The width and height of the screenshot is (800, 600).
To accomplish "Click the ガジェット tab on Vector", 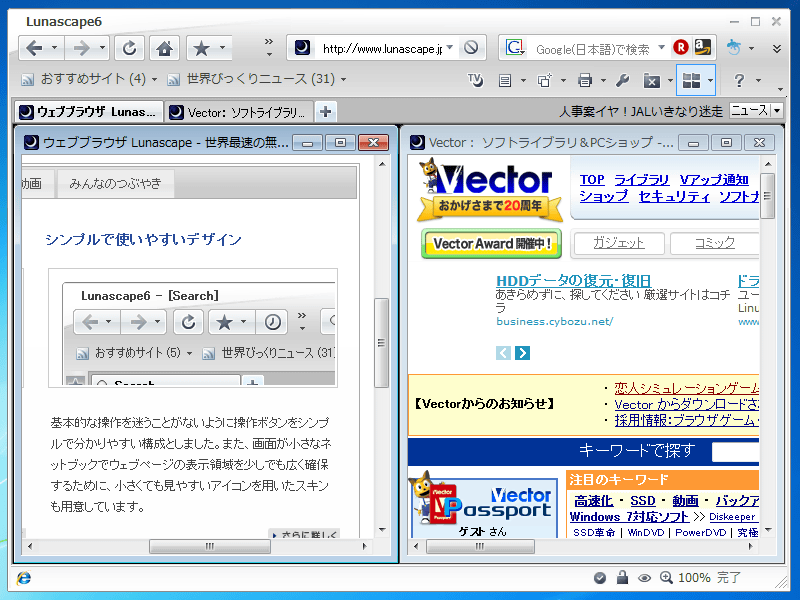I will tap(619, 243).
